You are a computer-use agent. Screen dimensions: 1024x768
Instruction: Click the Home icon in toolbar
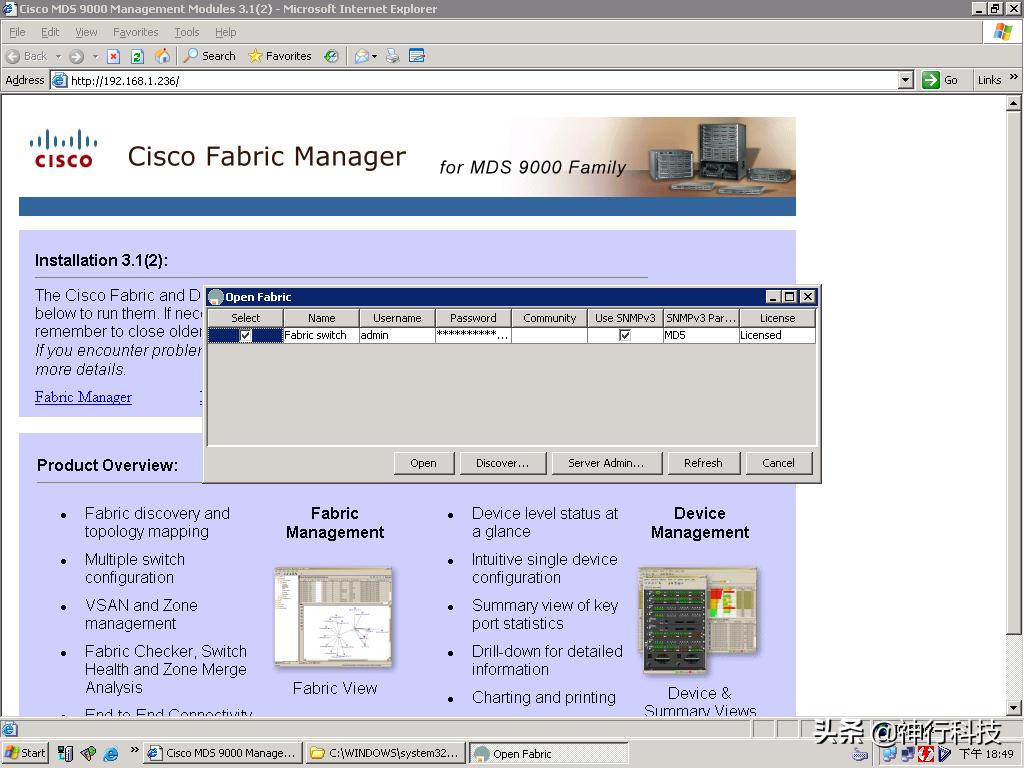pos(162,56)
